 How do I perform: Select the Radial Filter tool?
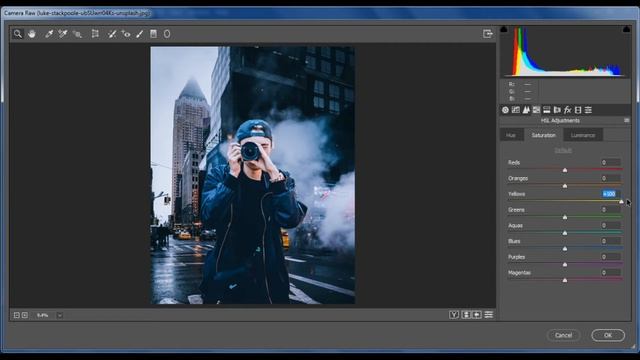point(167,34)
